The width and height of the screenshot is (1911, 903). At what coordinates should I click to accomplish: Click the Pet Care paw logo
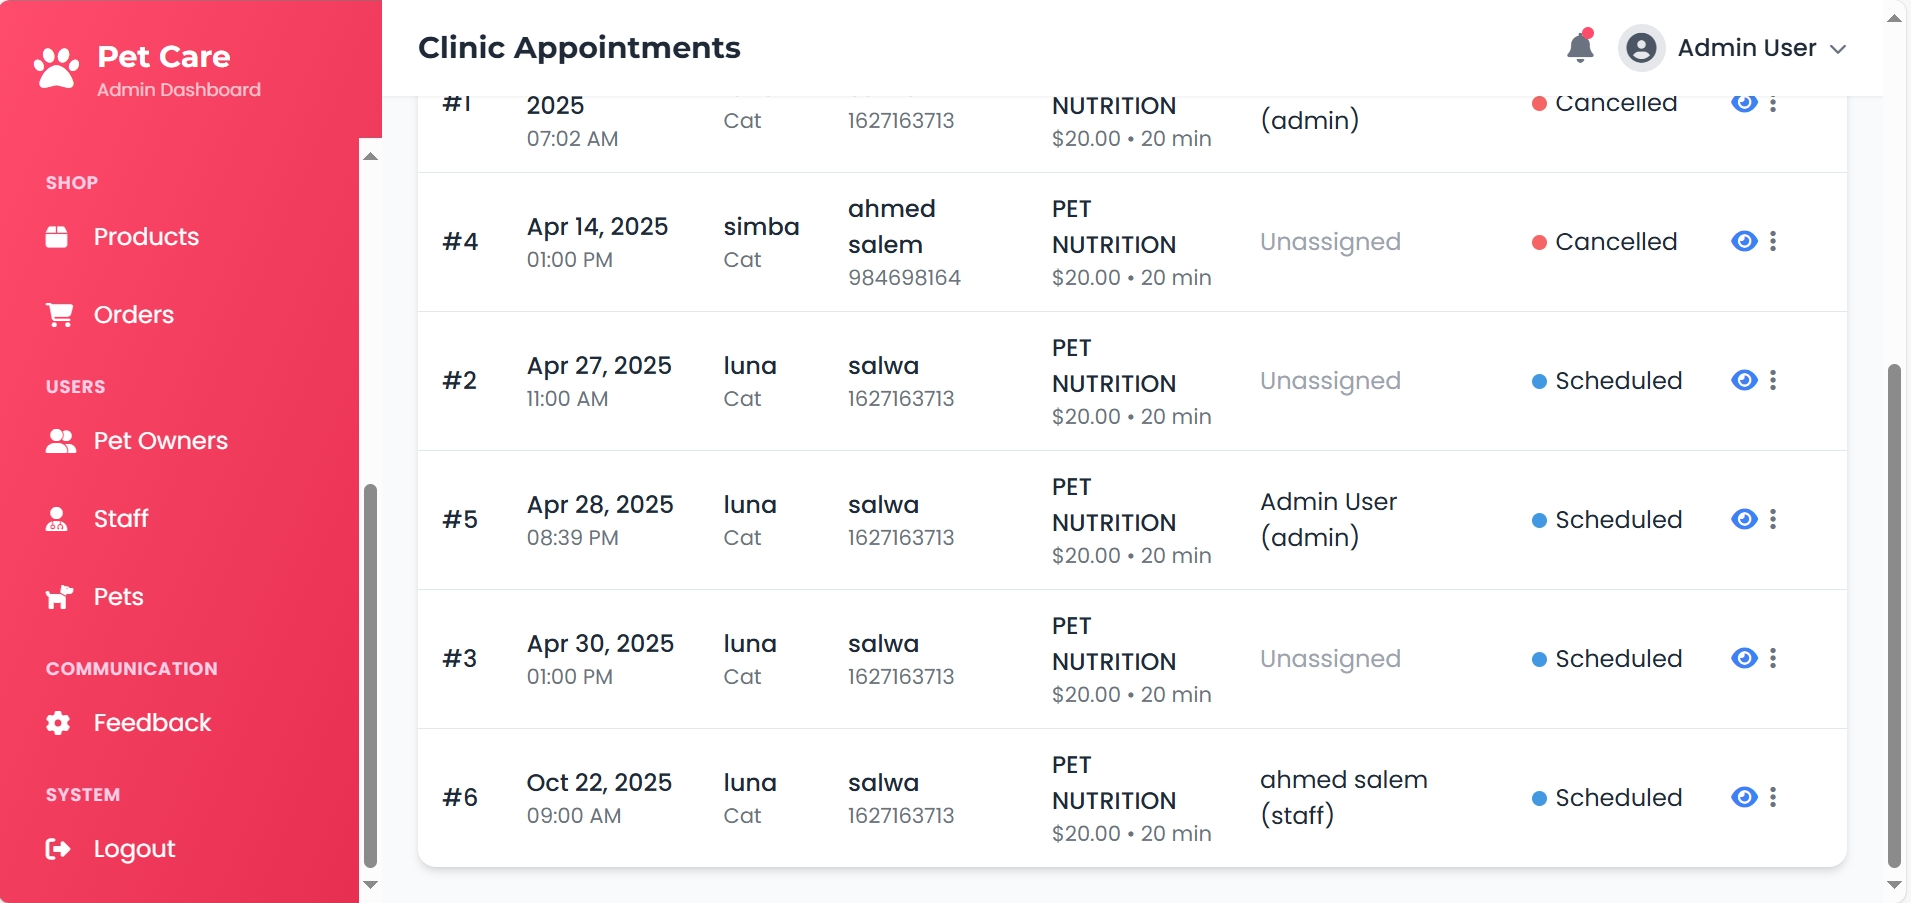pos(56,68)
